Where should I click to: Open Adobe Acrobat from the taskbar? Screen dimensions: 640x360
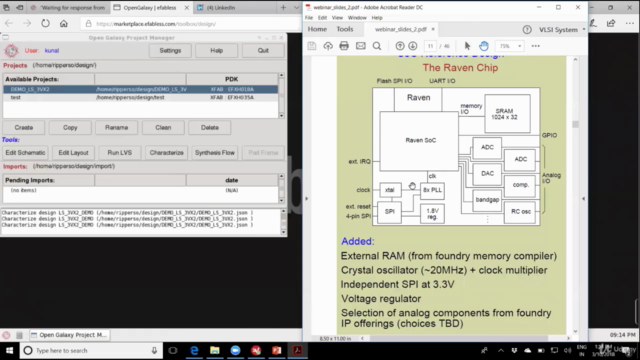pyautogui.click(x=298, y=350)
